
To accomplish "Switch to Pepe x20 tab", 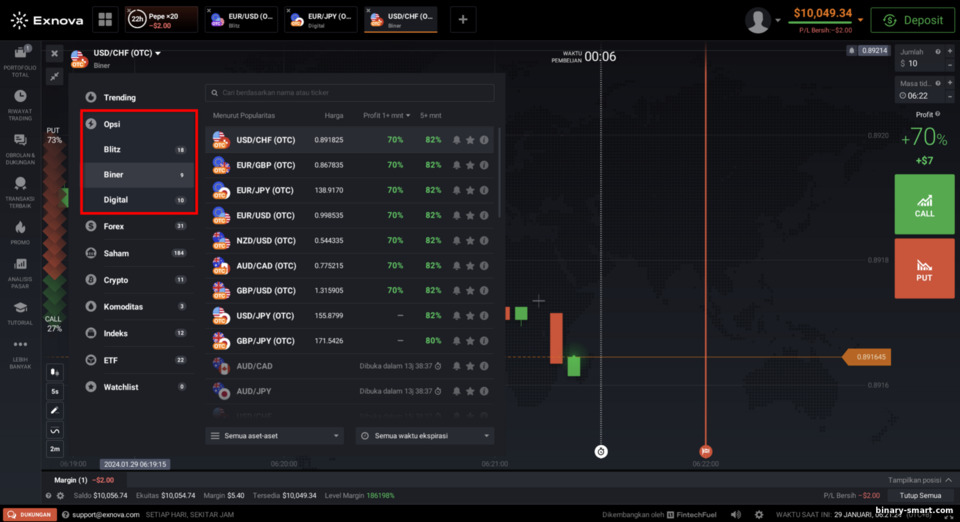I will pyautogui.click(x=162, y=20).
